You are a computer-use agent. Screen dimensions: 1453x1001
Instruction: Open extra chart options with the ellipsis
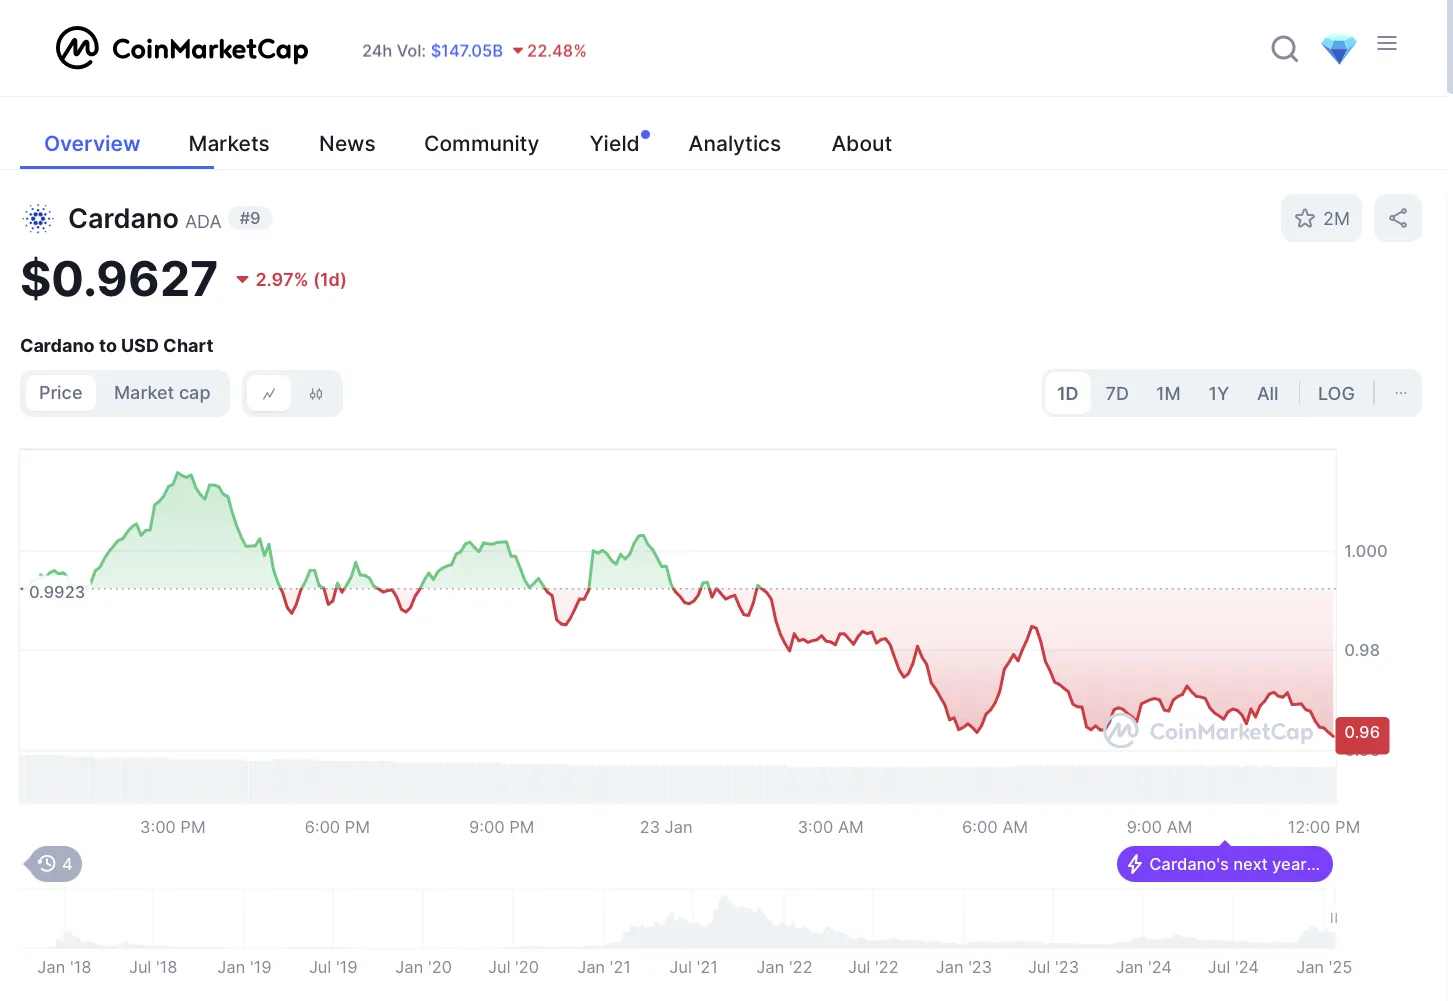pyautogui.click(x=1400, y=393)
